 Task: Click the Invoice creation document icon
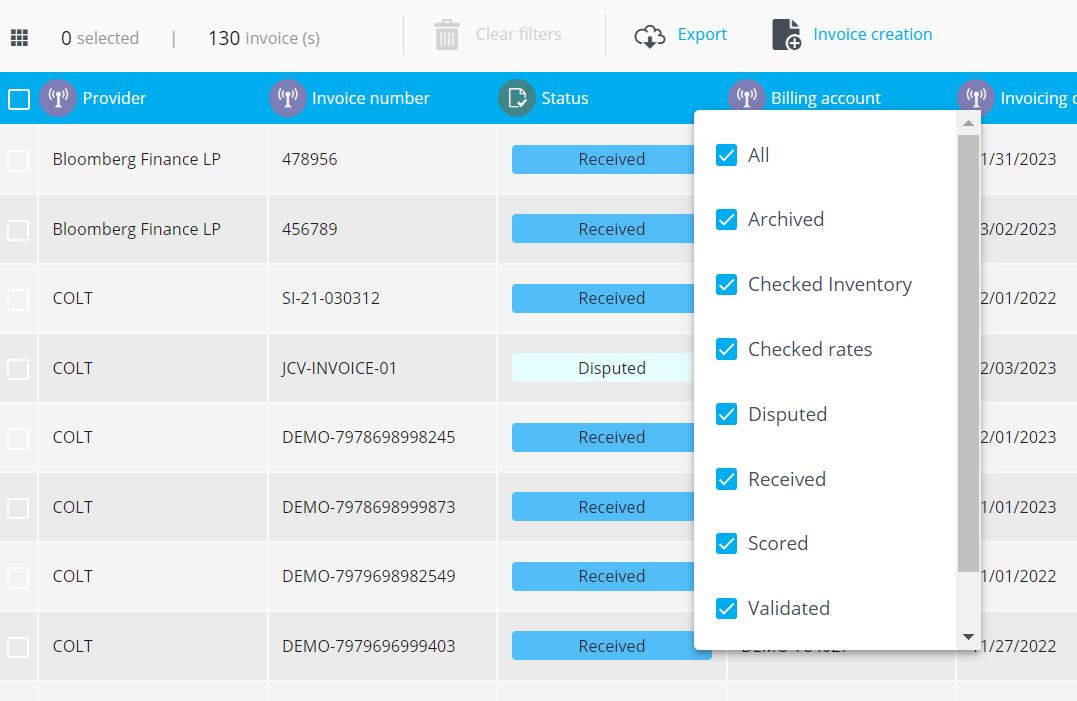pos(787,35)
